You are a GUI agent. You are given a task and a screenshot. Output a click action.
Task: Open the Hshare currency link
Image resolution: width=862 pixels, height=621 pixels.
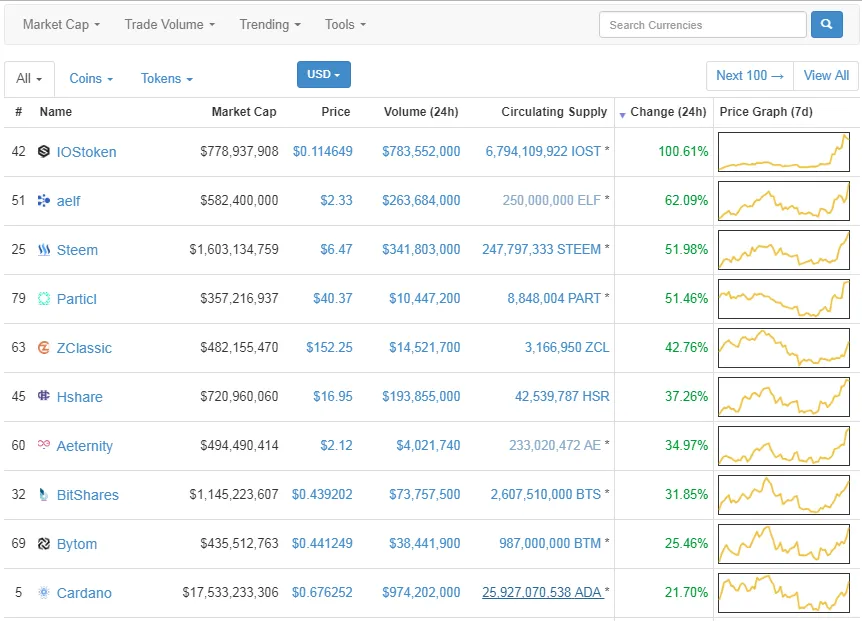pyautogui.click(x=79, y=397)
